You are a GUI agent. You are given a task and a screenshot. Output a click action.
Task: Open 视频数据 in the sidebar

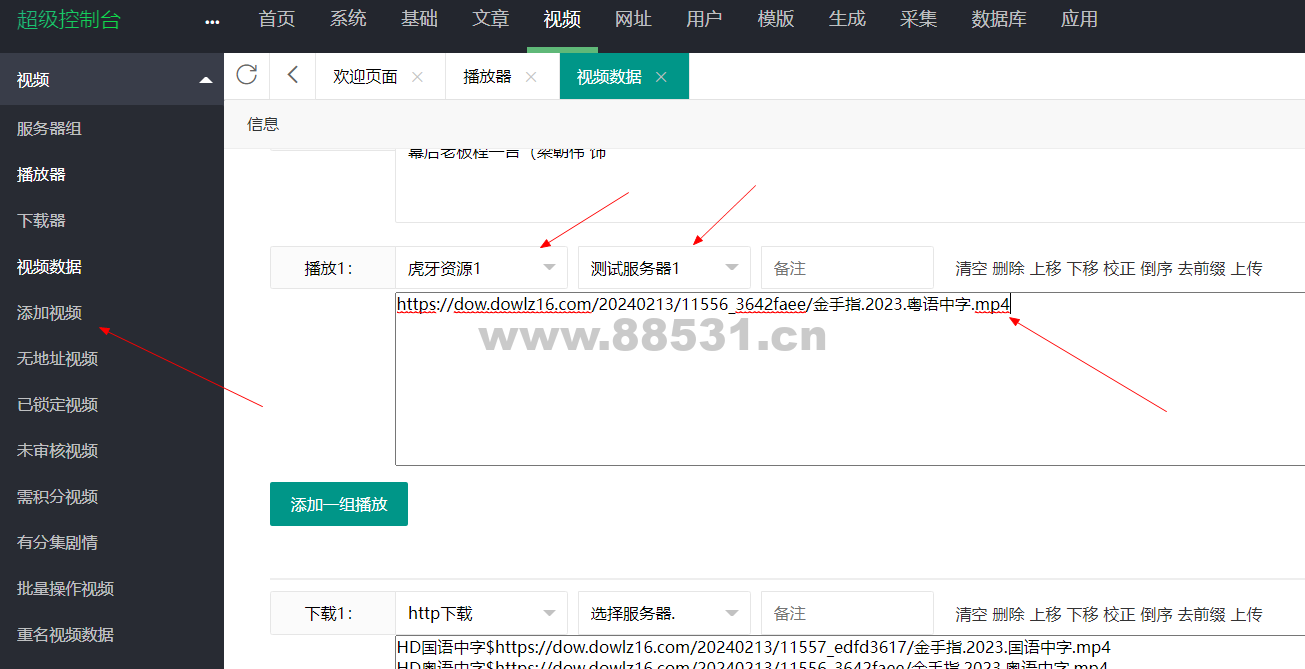tap(49, 267)
